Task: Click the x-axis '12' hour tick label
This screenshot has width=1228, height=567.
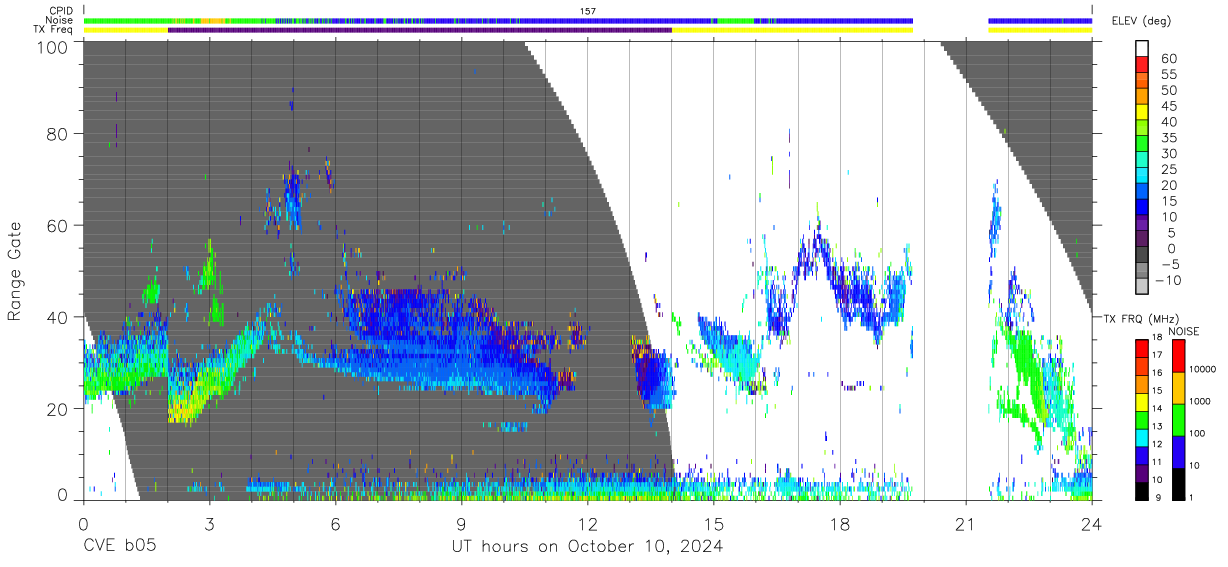Action: (587, 523)
